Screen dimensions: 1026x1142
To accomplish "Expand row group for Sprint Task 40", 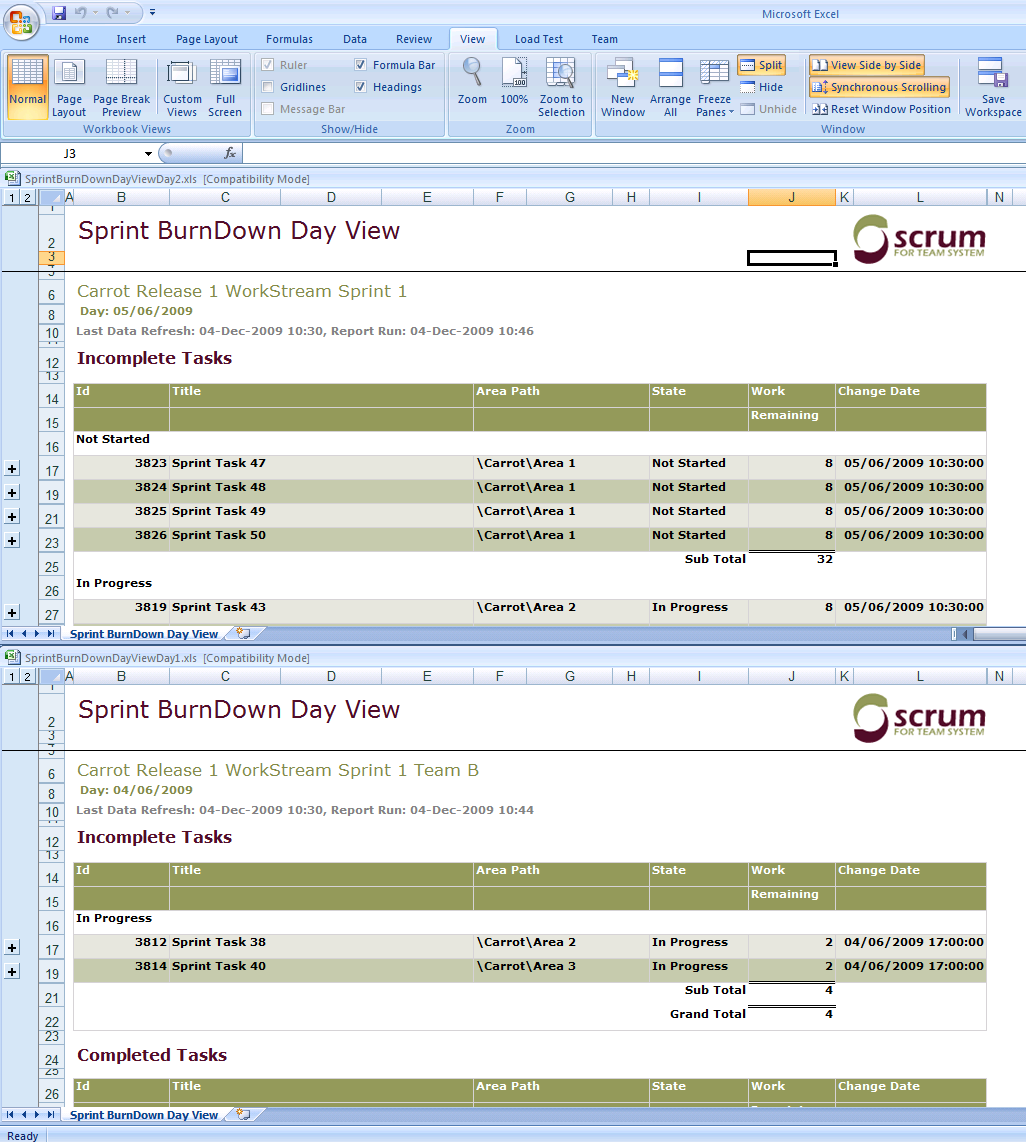I will click(12, 972).
